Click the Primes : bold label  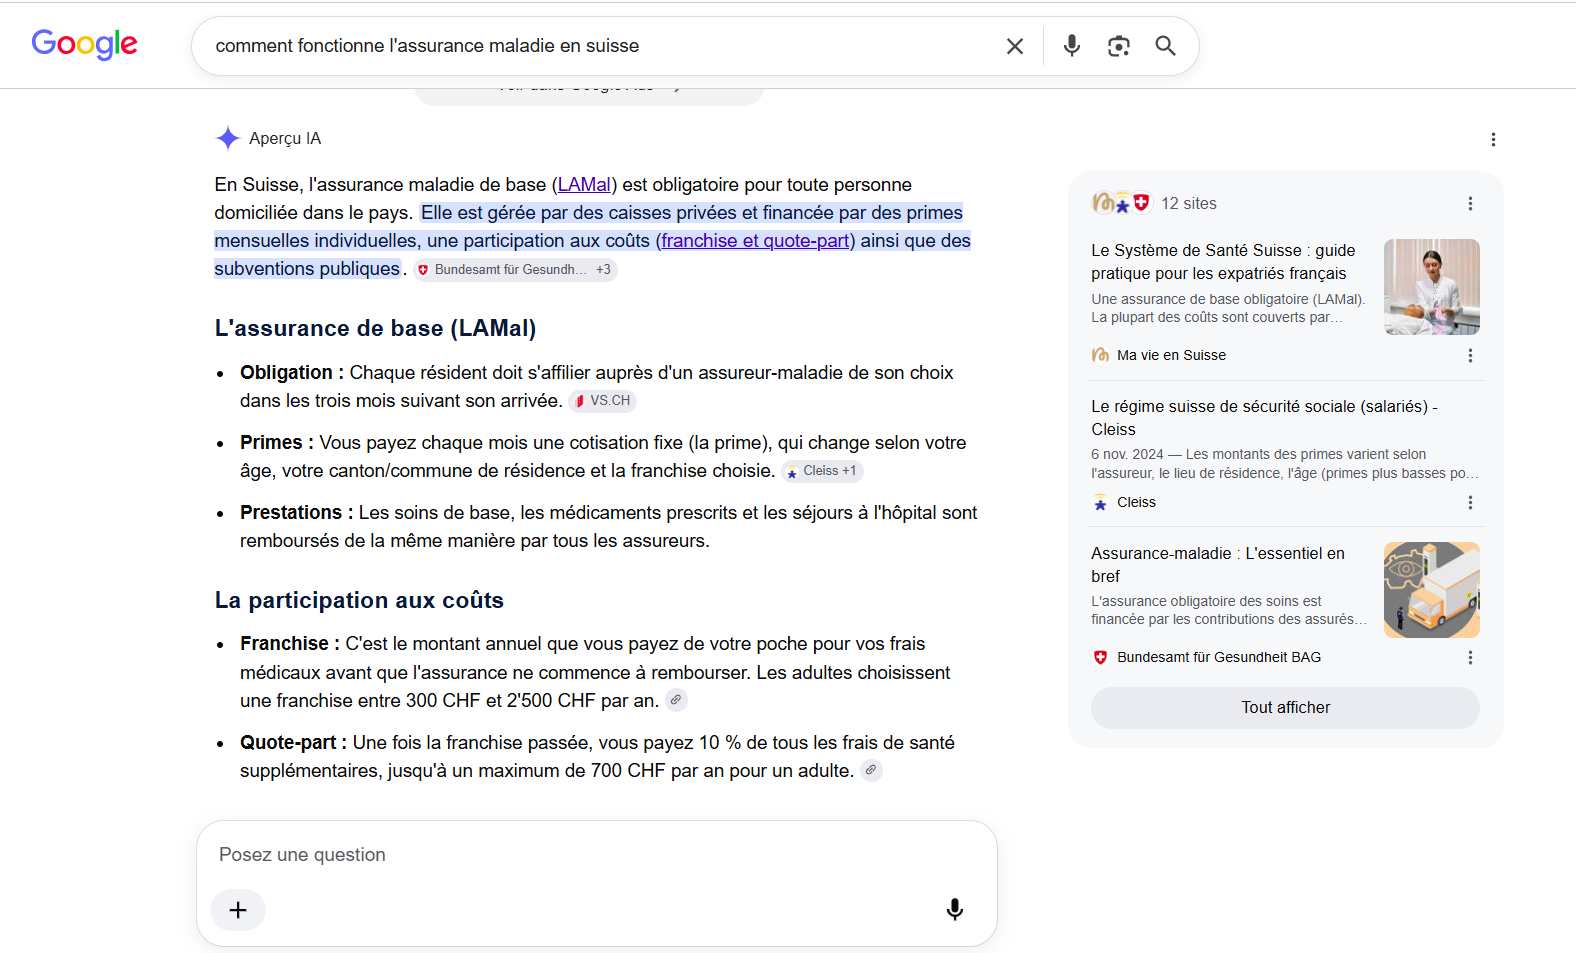[x=277, y=443]
